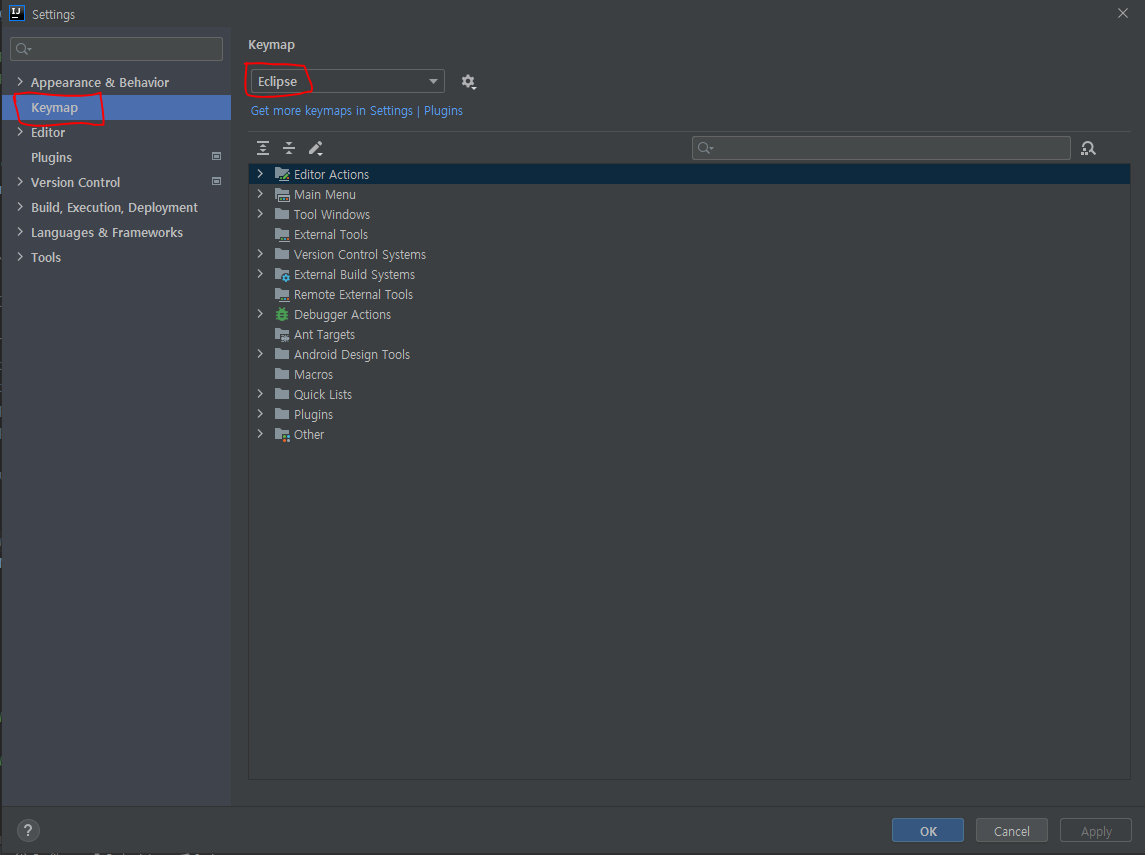Click the project-level icon beside Version Control
This screenshot has width=1145, height=855.
click(x=216, y=181)
